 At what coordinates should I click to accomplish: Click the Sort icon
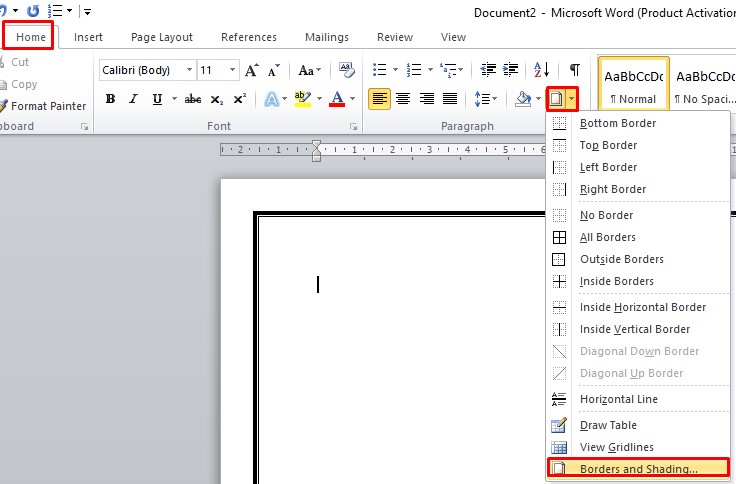541,70
